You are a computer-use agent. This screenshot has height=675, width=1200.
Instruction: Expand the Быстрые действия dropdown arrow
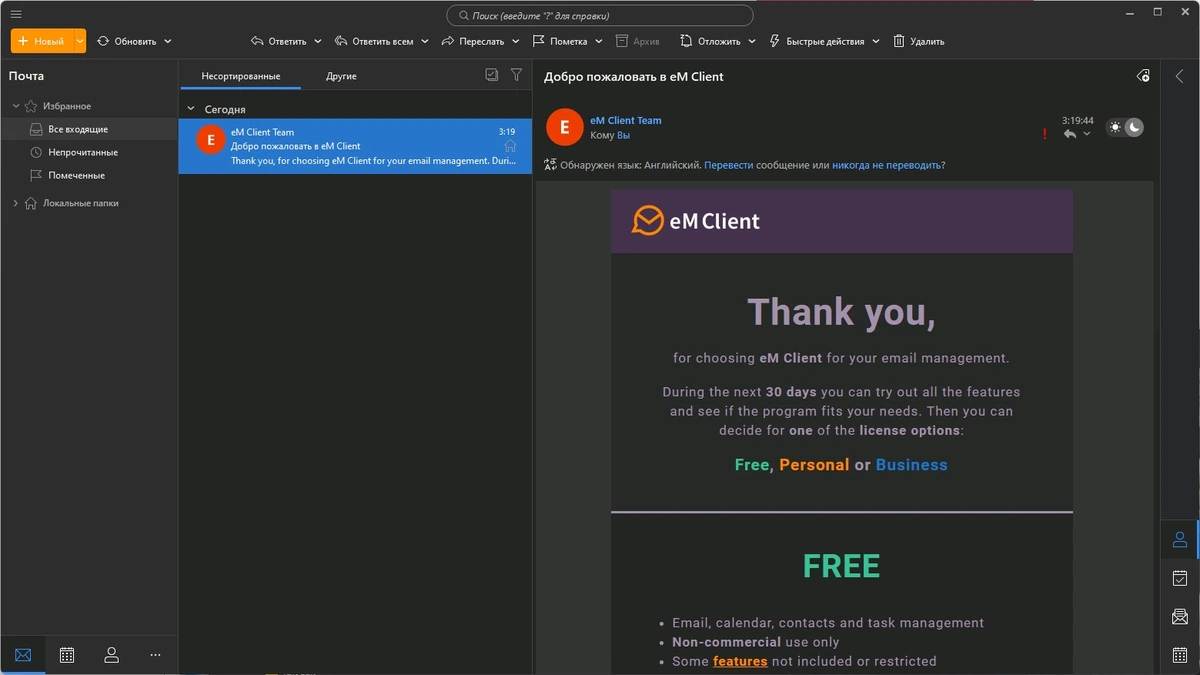click(x=876, y=41)
